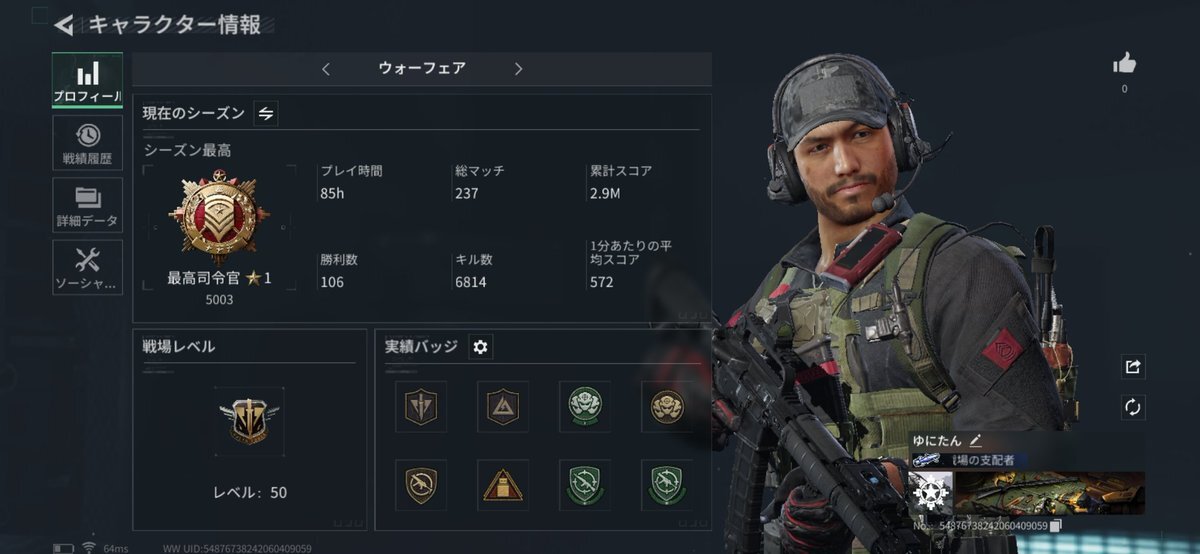The height and width of the screenshot is (554, 1200).
Task: Click the player banner calling card image
Action: tap(1049, 493)
